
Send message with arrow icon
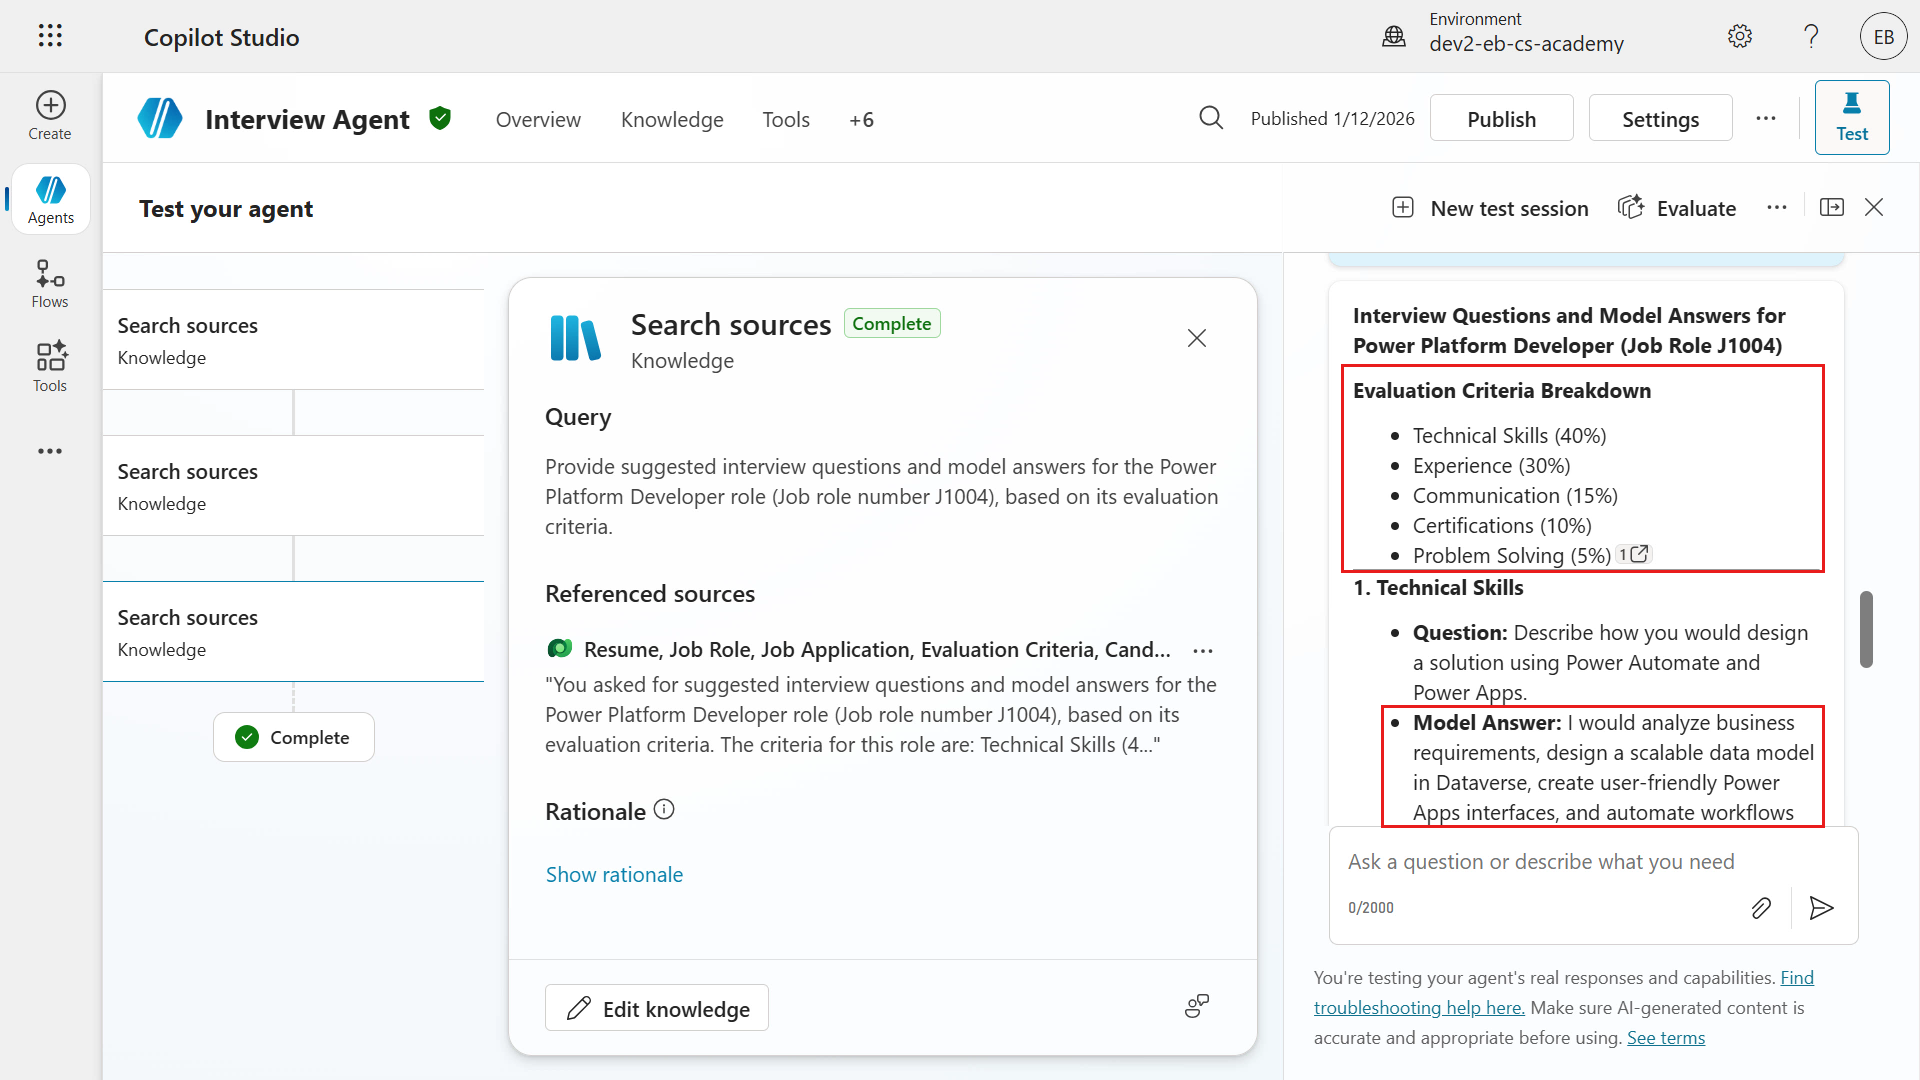(x=1821, y=908)
